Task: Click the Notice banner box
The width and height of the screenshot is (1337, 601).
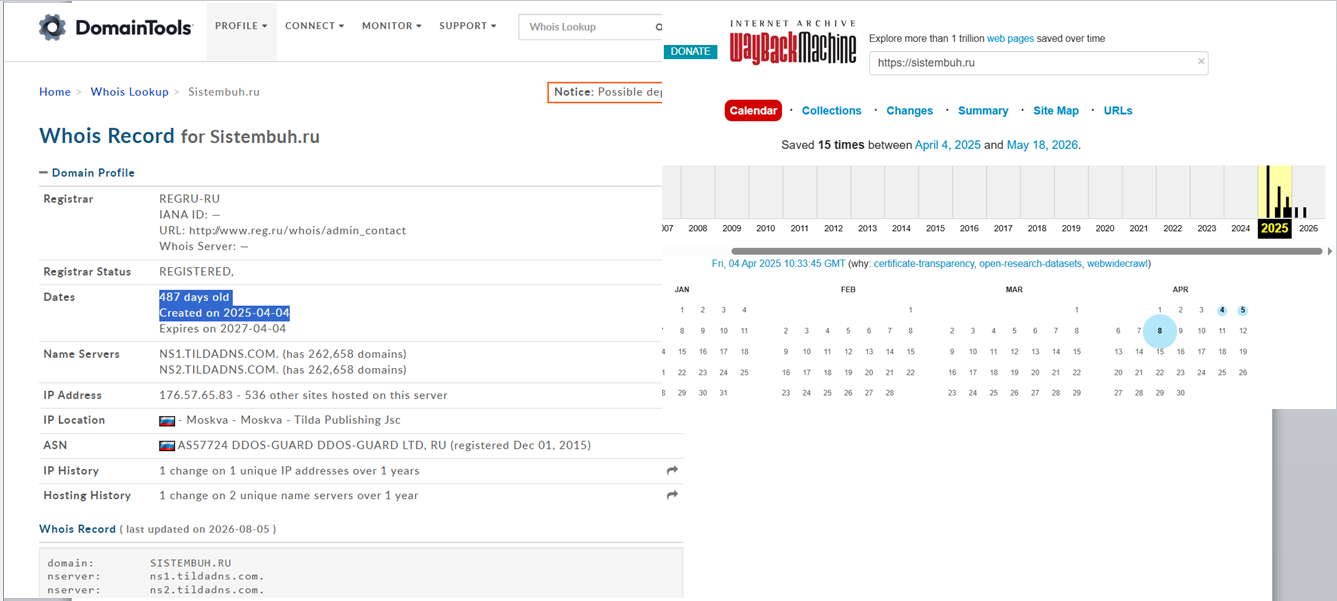Action: coord(605,92)
